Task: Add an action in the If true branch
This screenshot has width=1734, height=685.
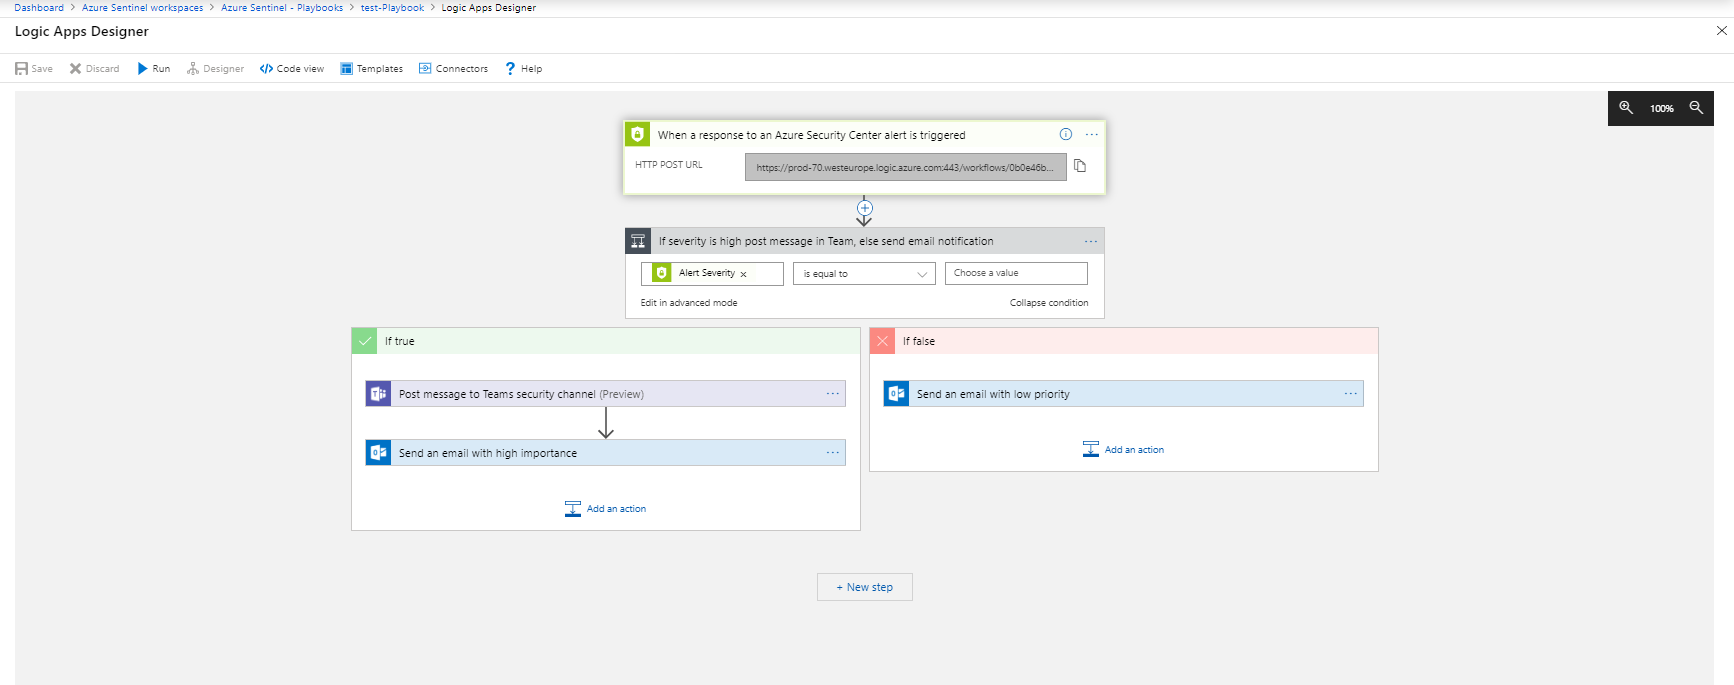Action: coord(606,509)
